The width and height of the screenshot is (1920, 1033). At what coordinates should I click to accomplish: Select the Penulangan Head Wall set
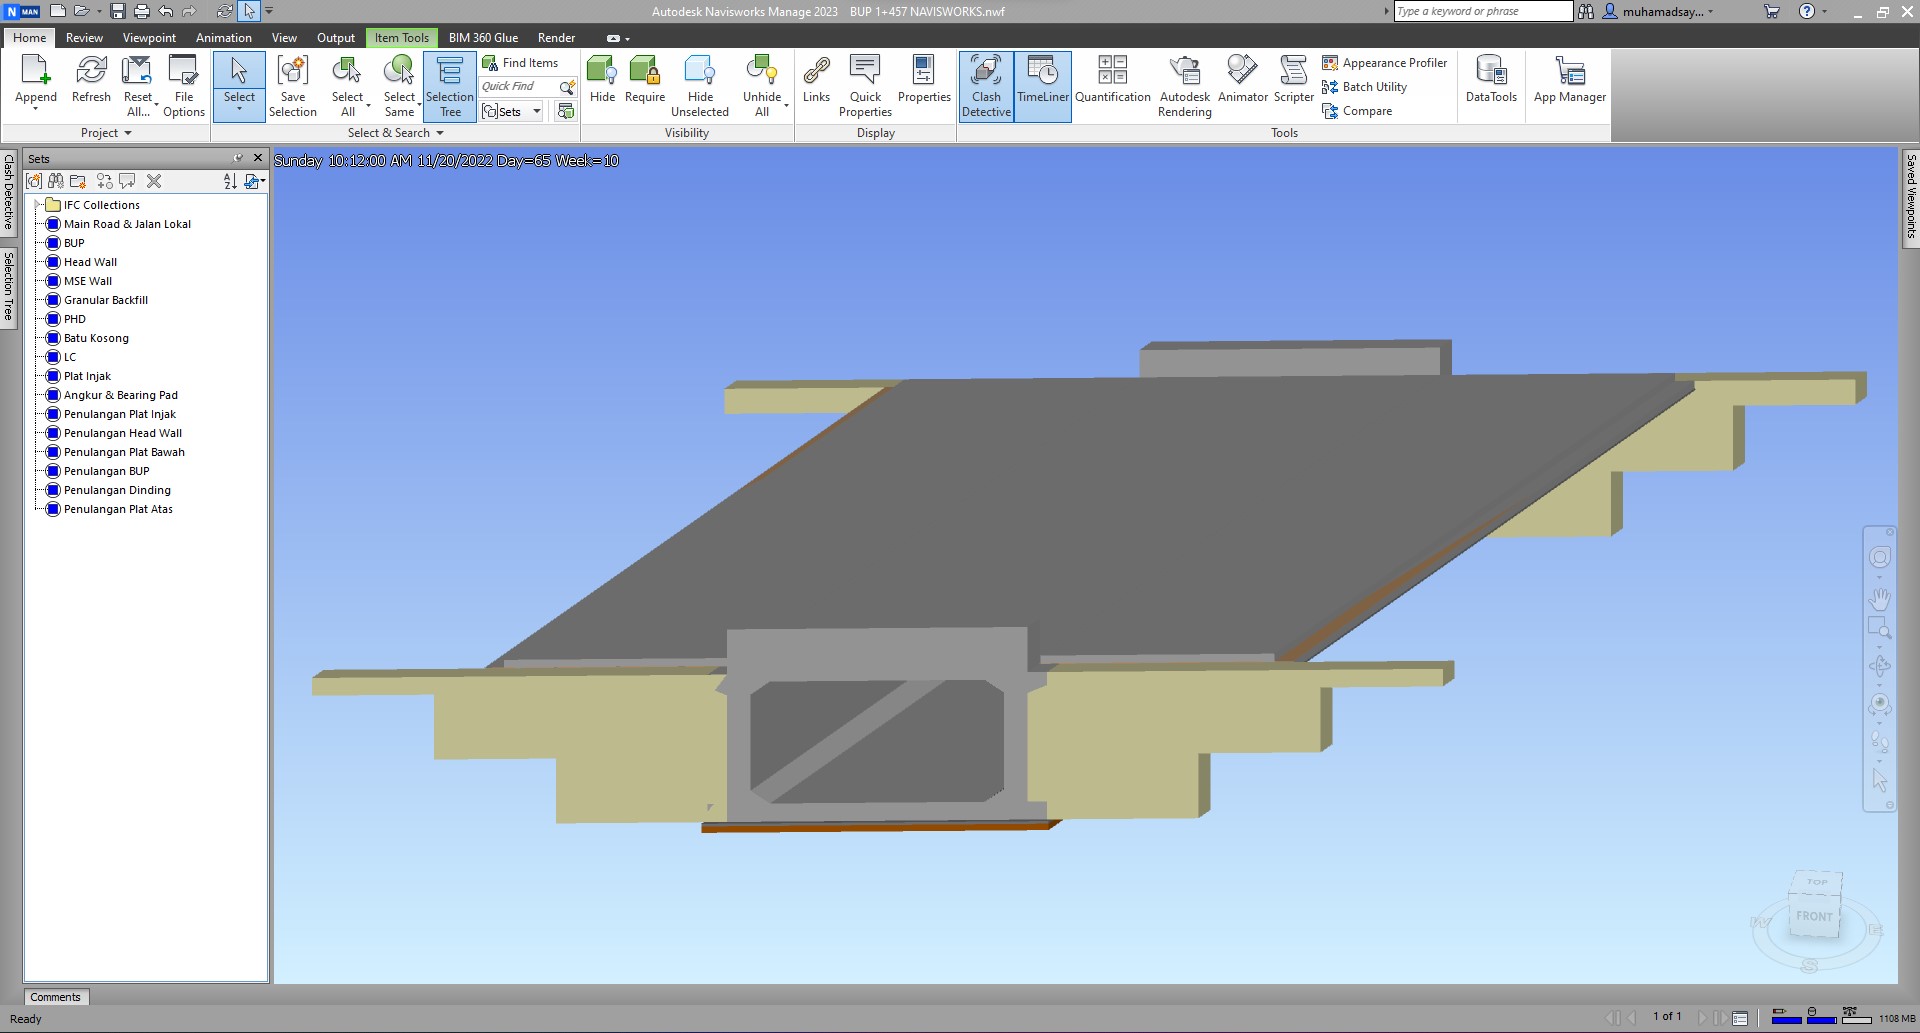pos(123,433)
